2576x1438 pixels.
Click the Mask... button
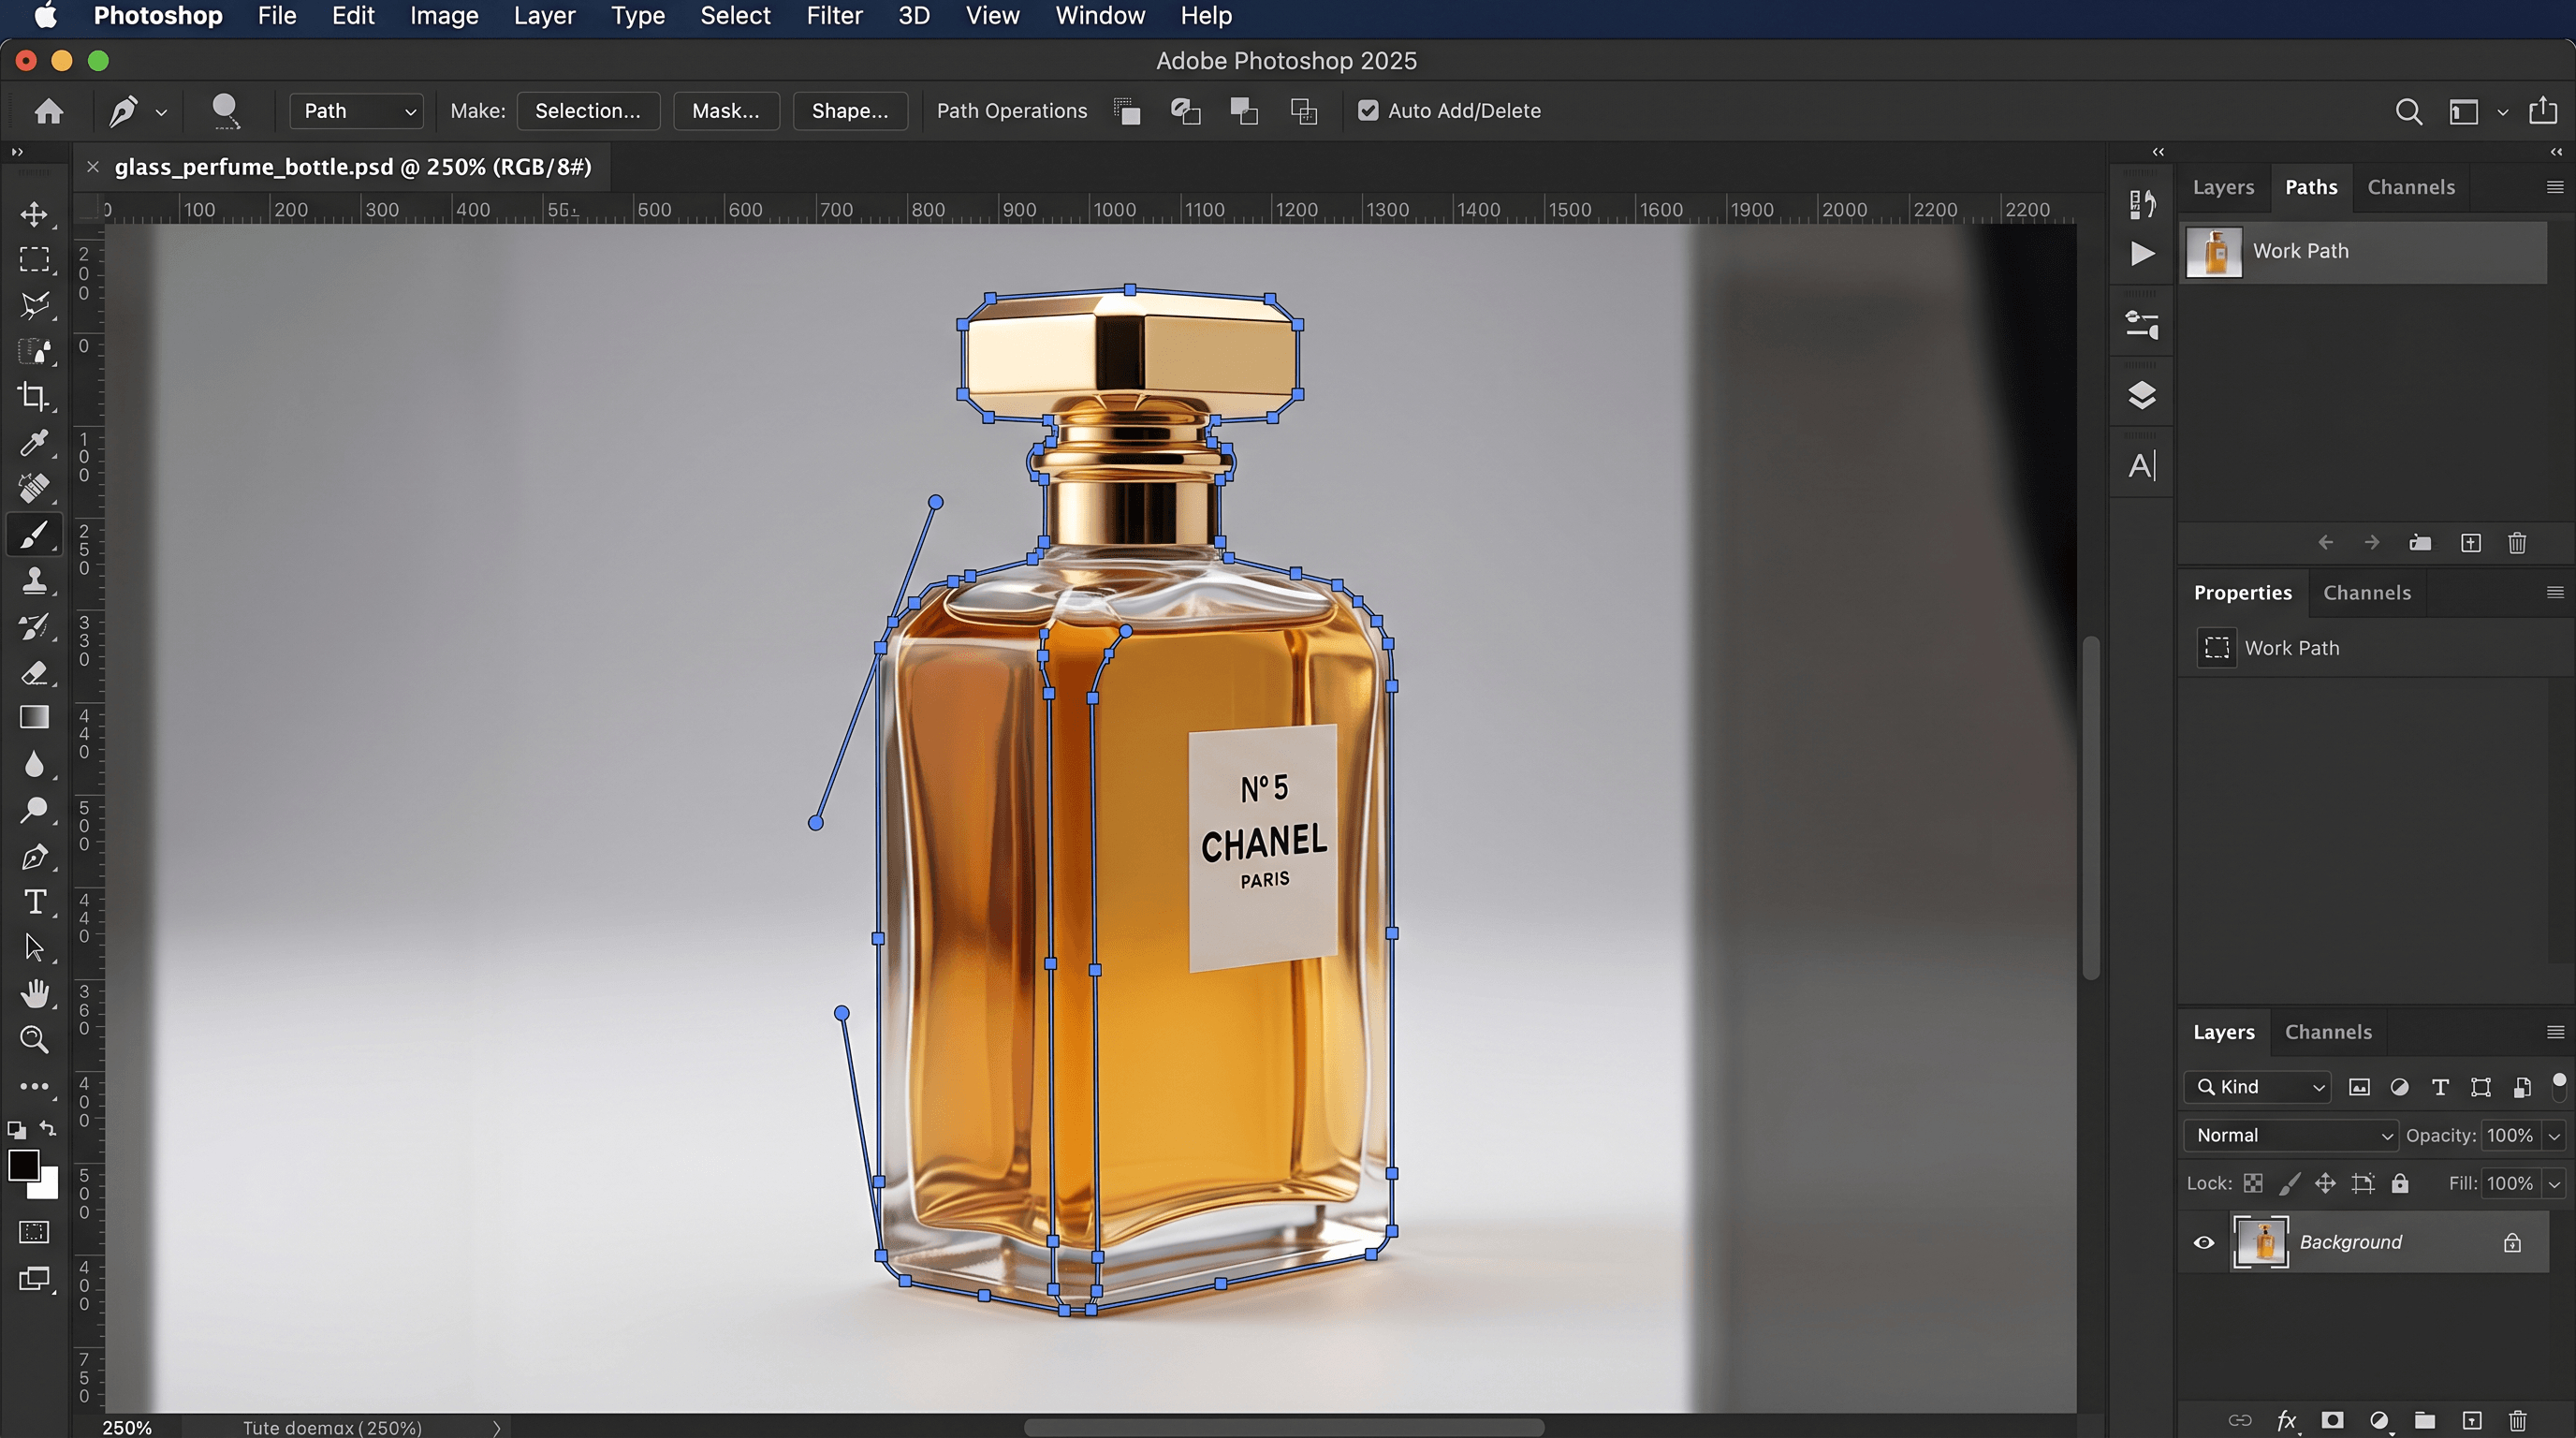coord(726,111)
